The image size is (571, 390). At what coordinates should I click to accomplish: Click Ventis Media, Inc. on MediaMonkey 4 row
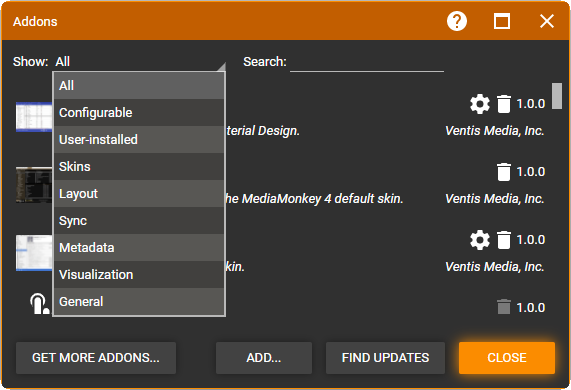pos(495,199)
